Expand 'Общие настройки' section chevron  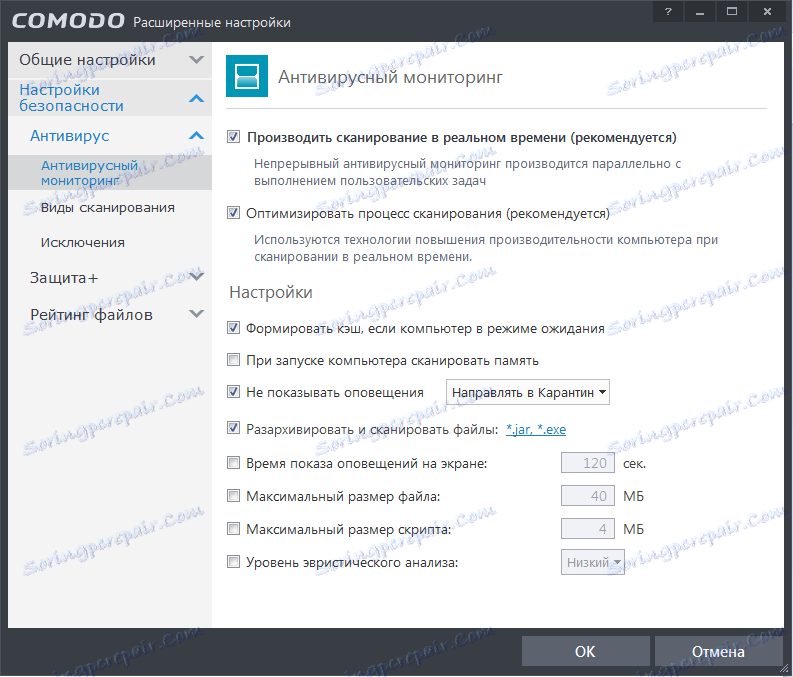pos(196,60)
